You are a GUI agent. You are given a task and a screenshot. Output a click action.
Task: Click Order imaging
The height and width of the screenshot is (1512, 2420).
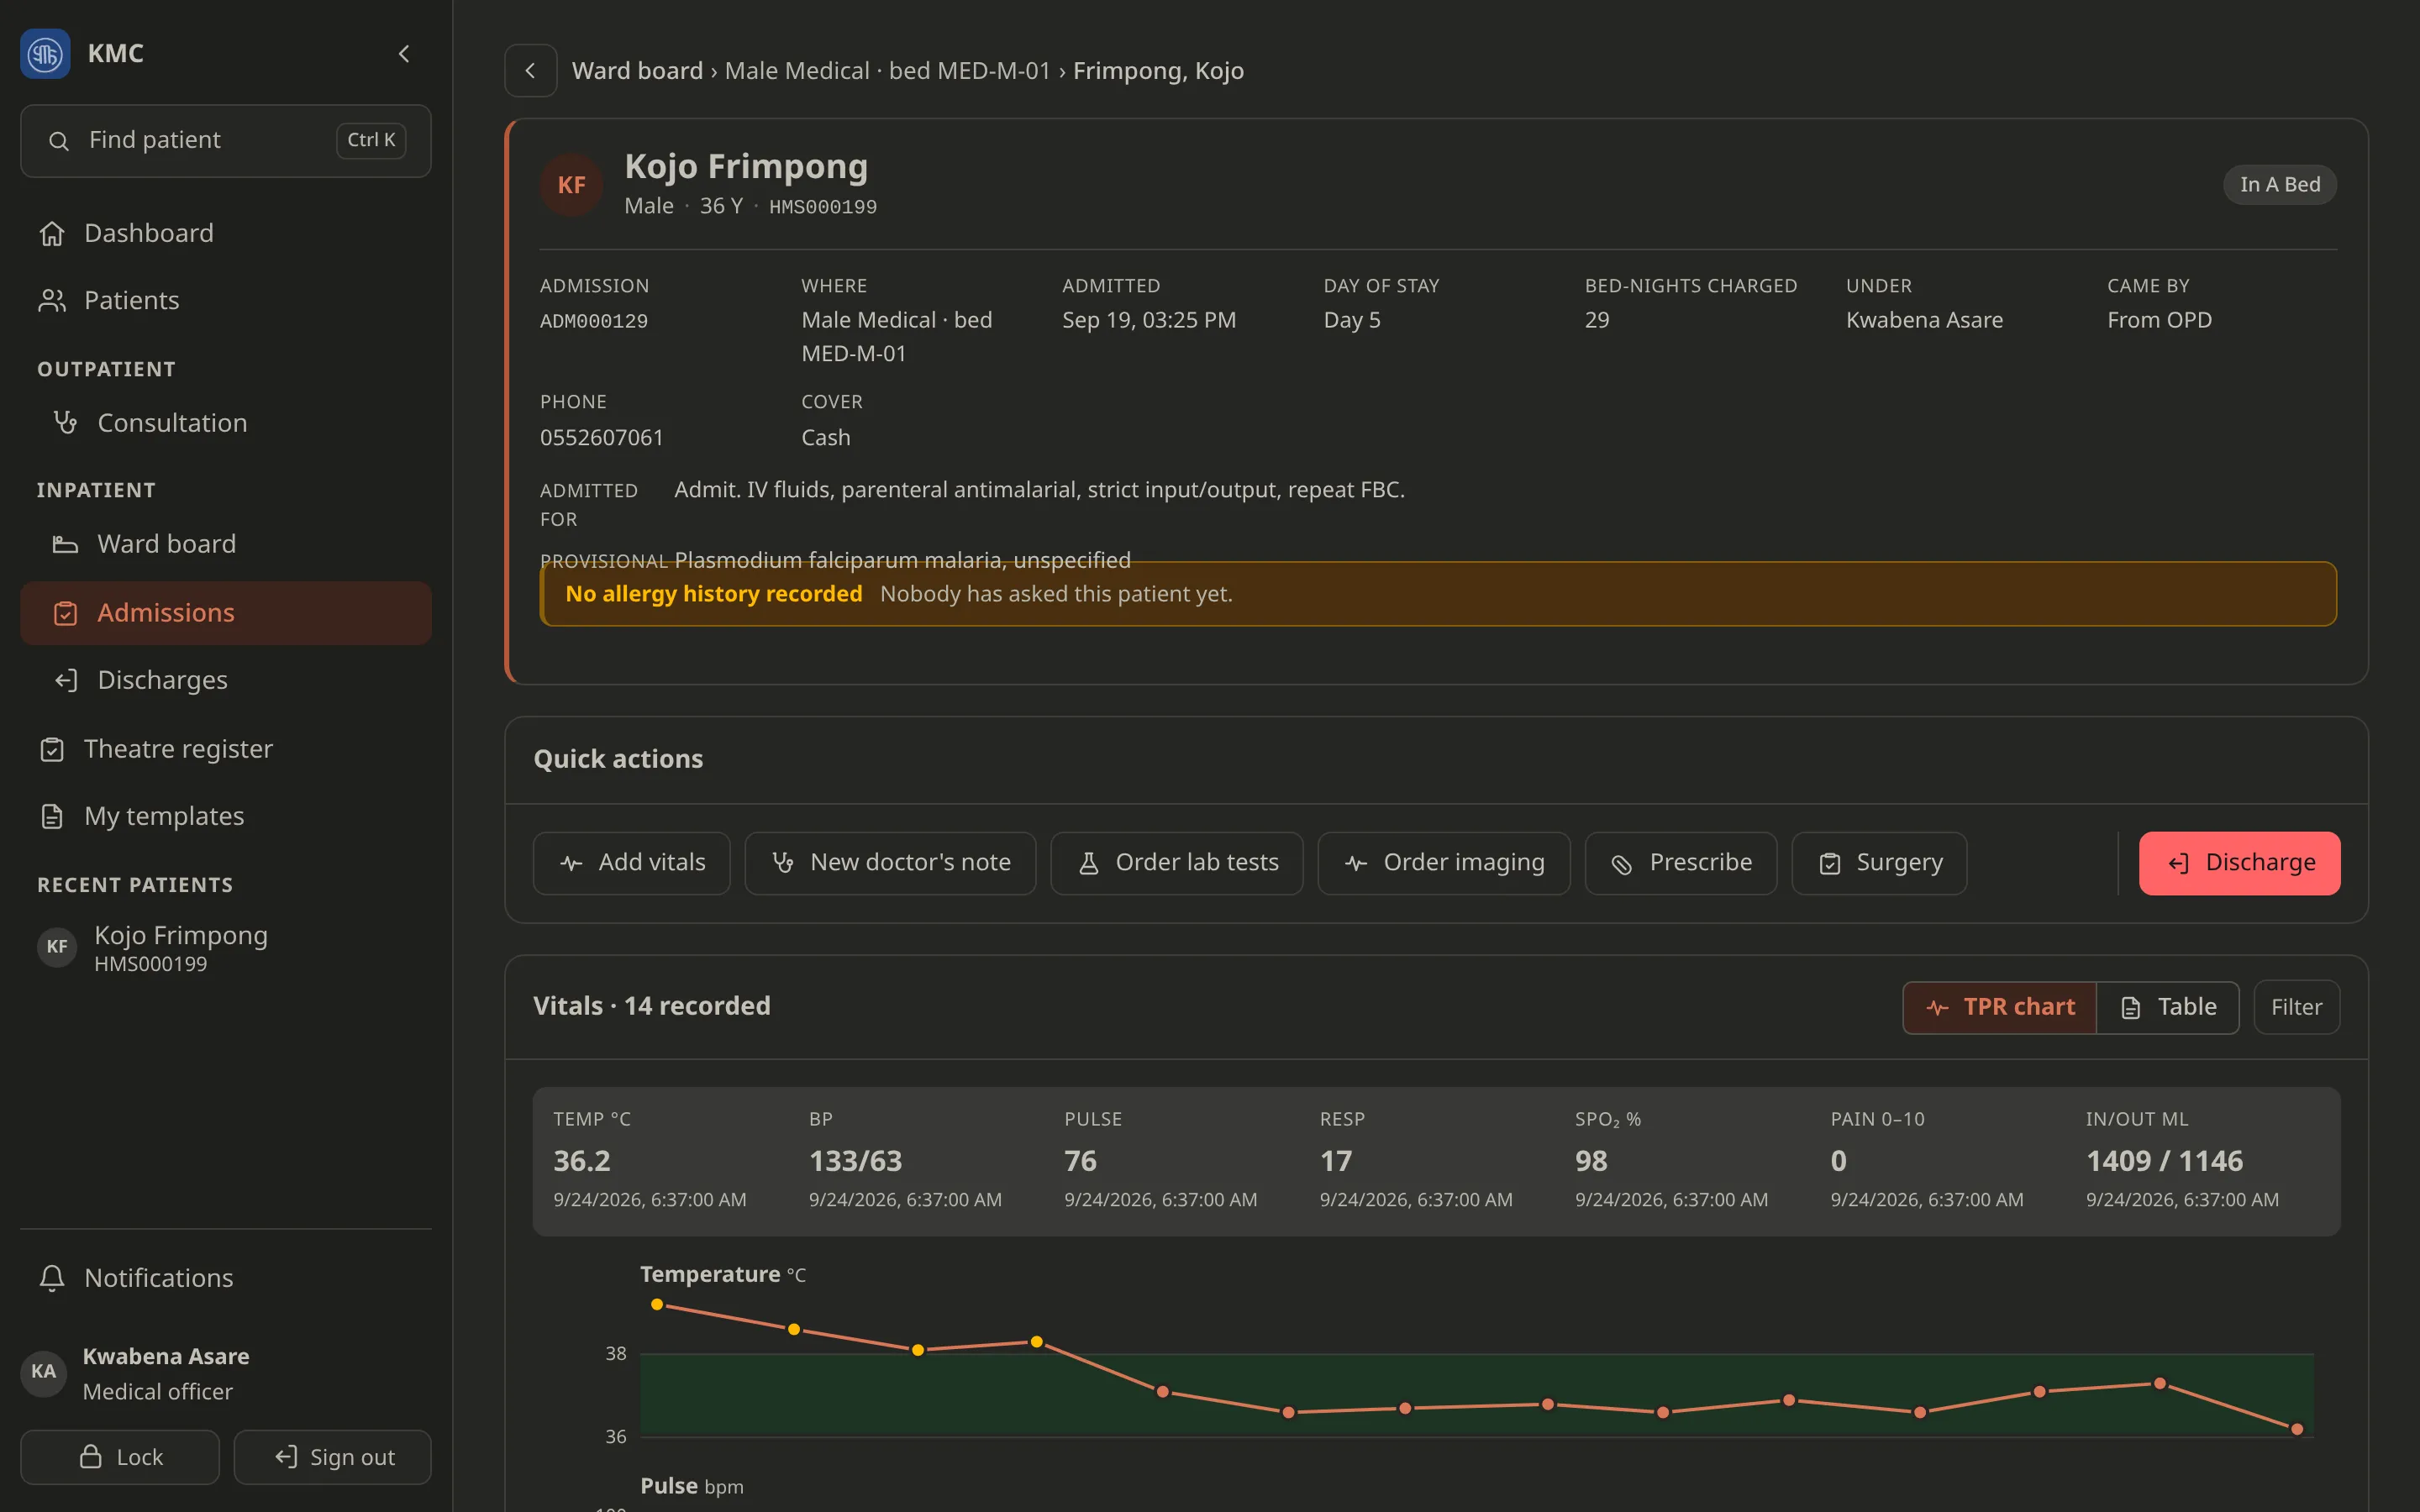(x=1444, y=863)
